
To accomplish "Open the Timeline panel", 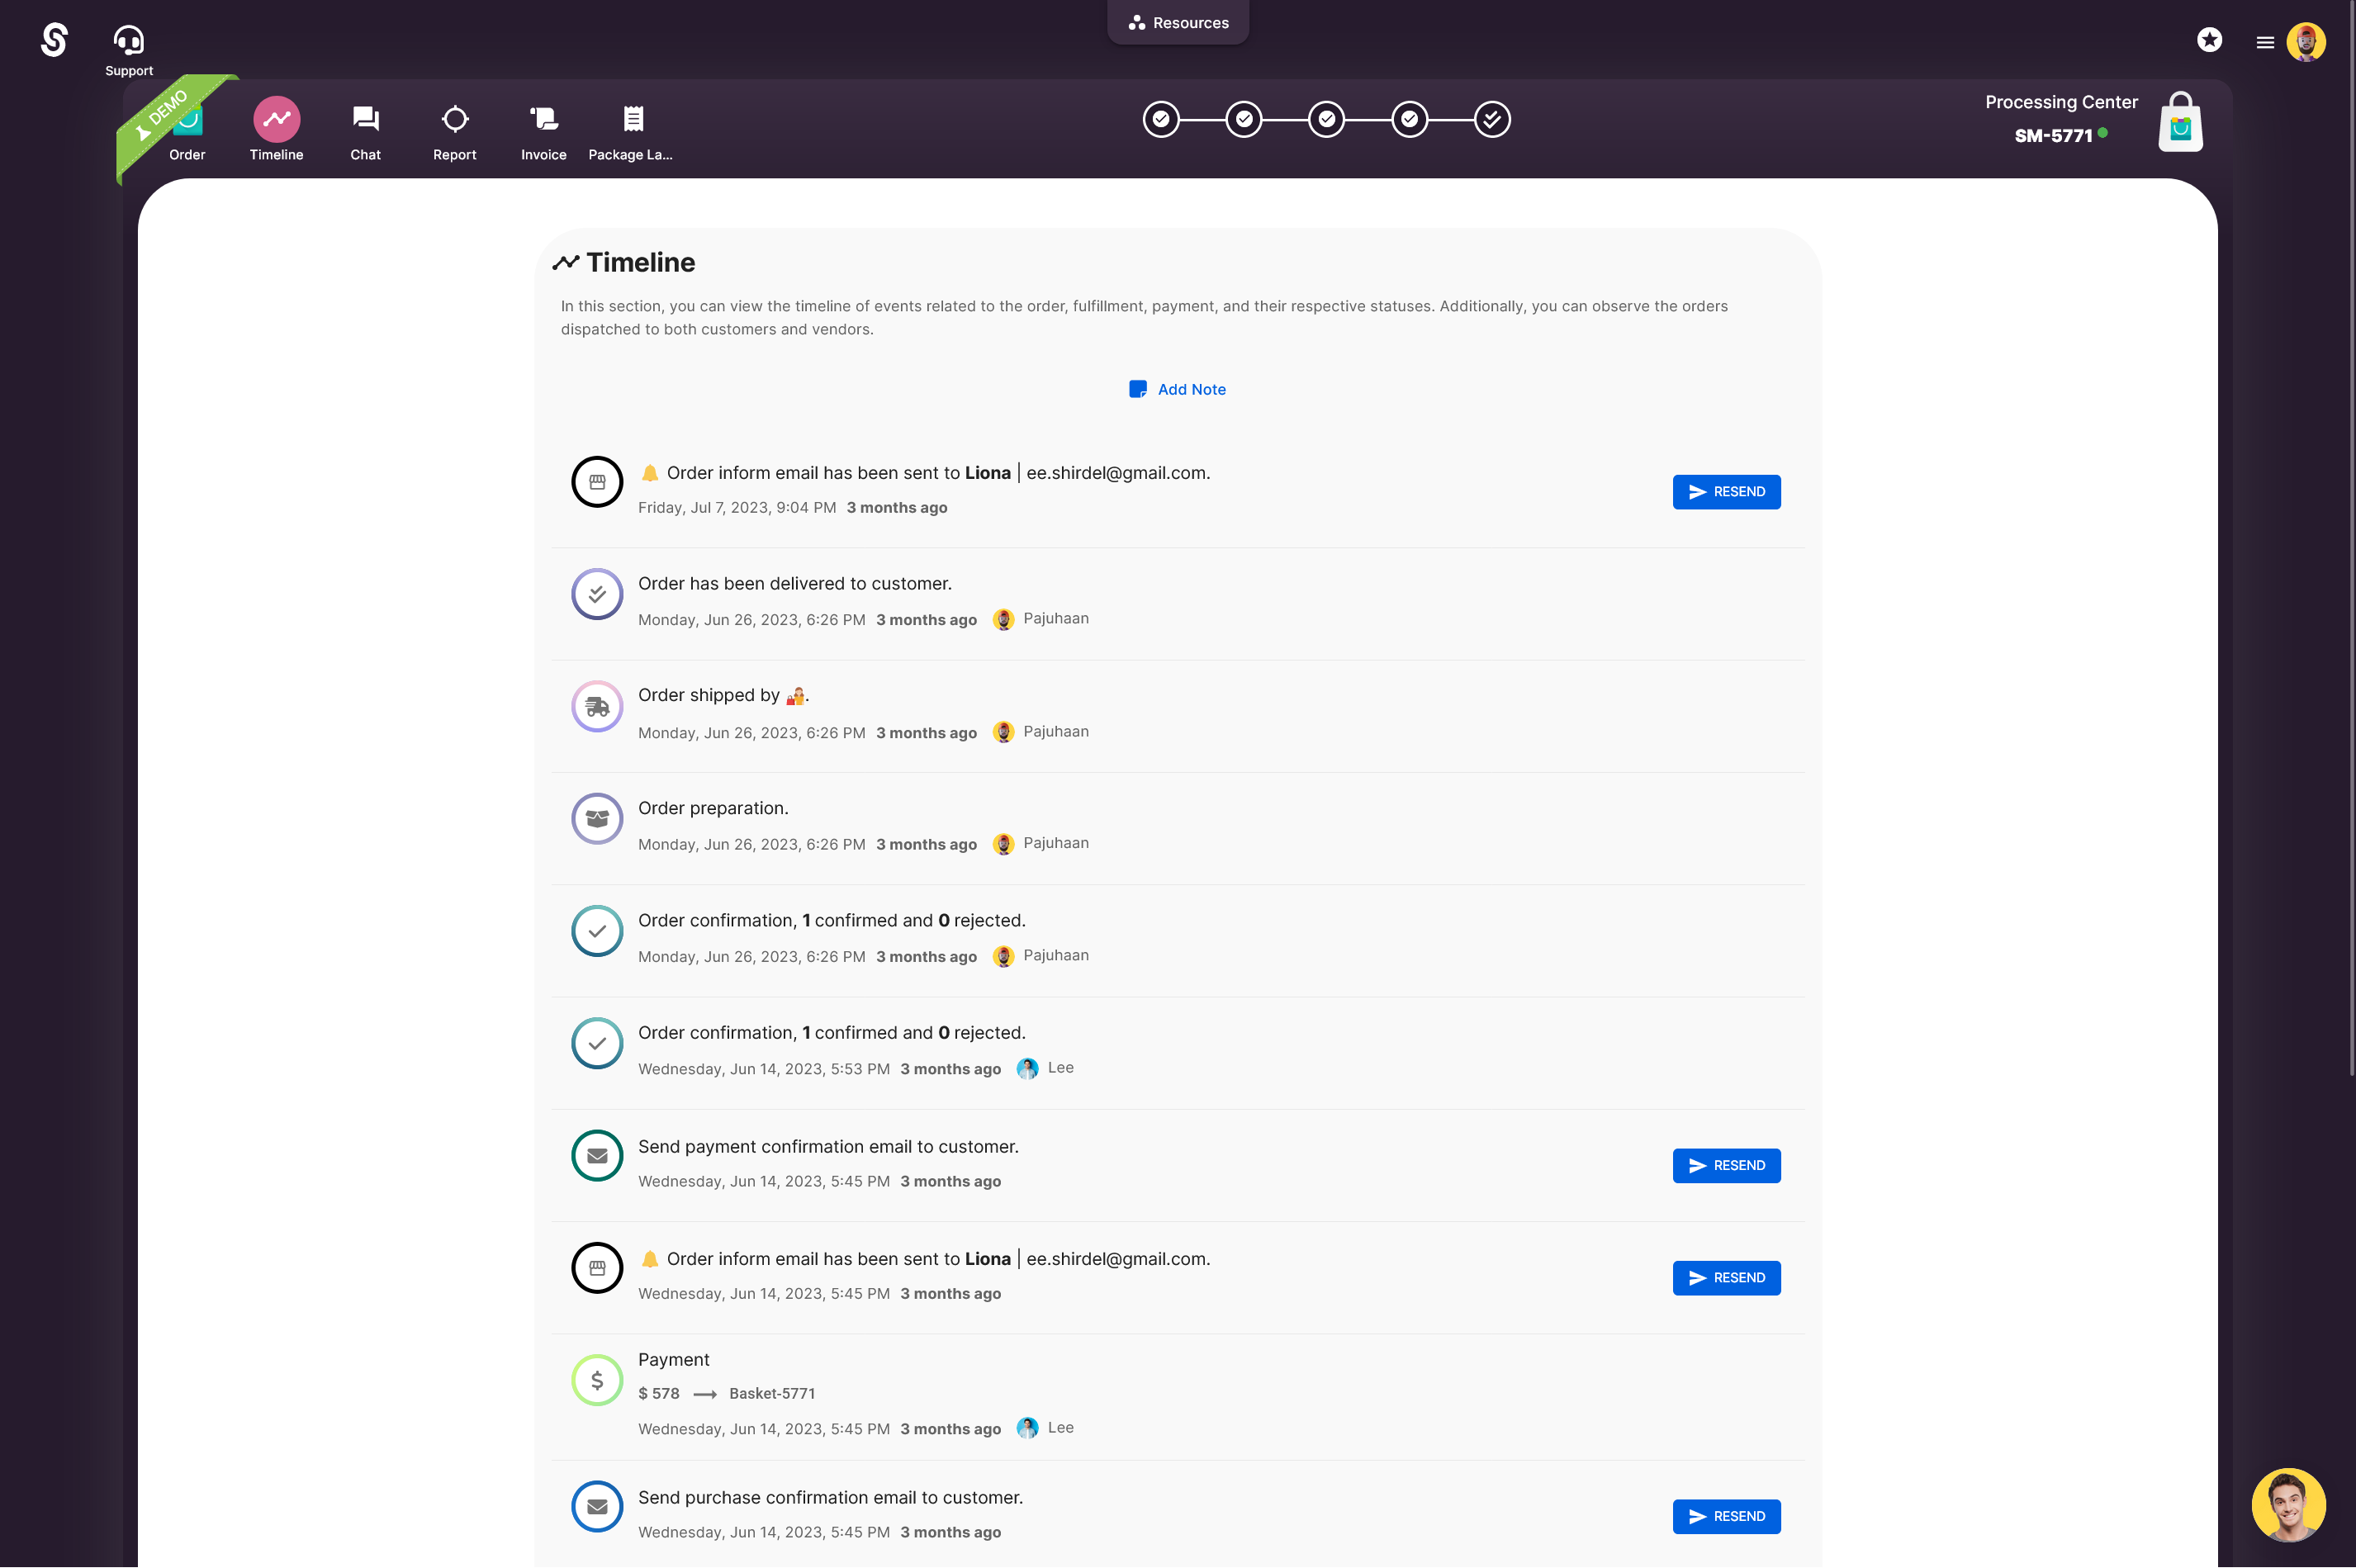I will pos(275,131).
